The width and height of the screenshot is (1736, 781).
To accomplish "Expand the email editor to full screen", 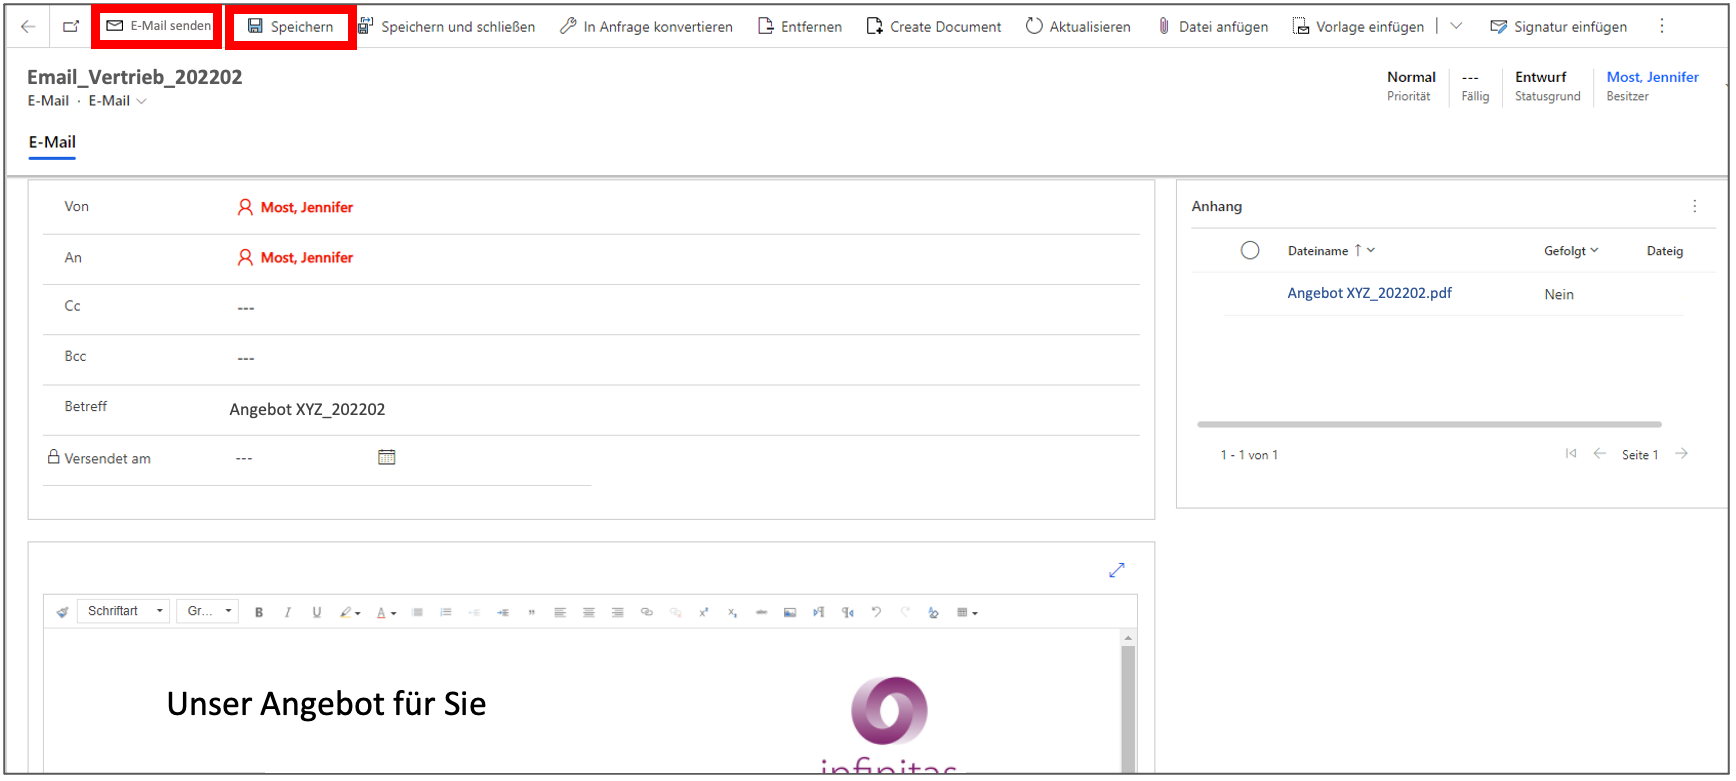I will point(1117,570).
